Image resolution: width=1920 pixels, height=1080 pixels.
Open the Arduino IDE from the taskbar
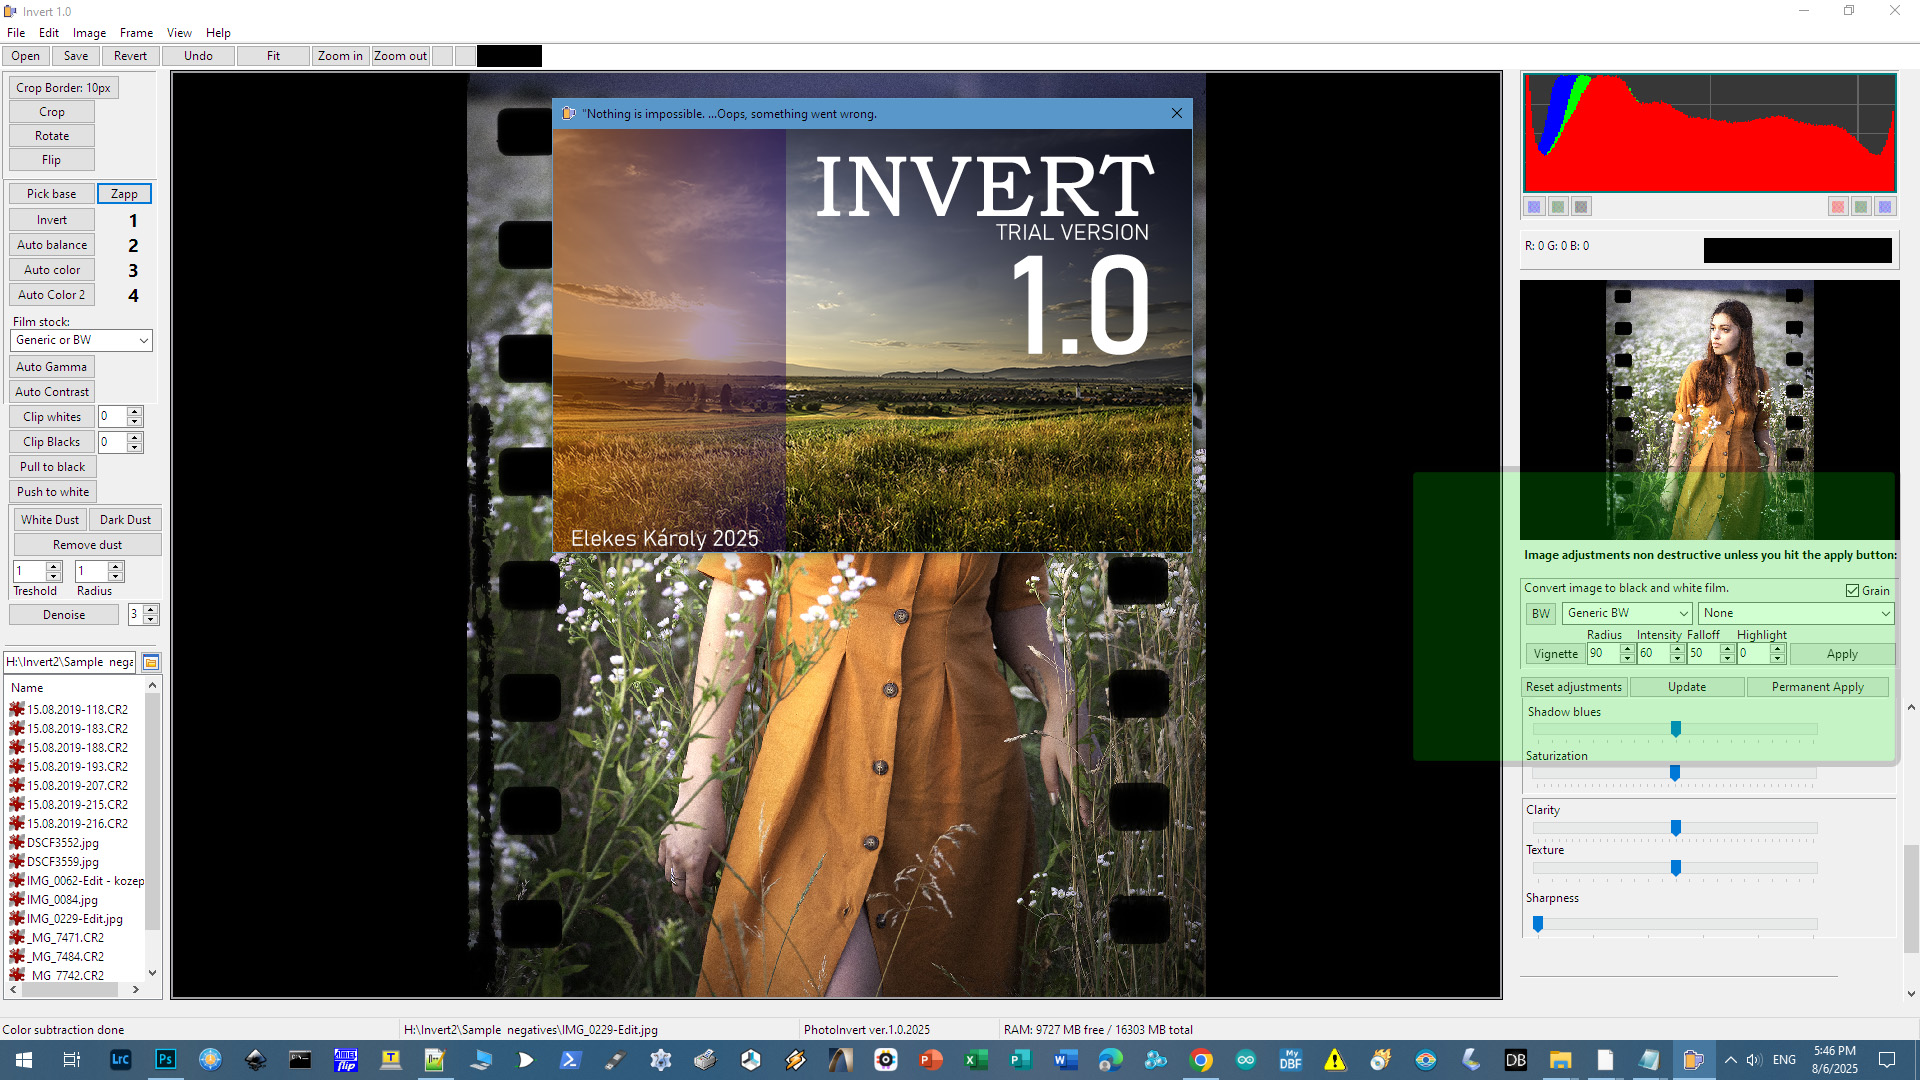1246,1060
